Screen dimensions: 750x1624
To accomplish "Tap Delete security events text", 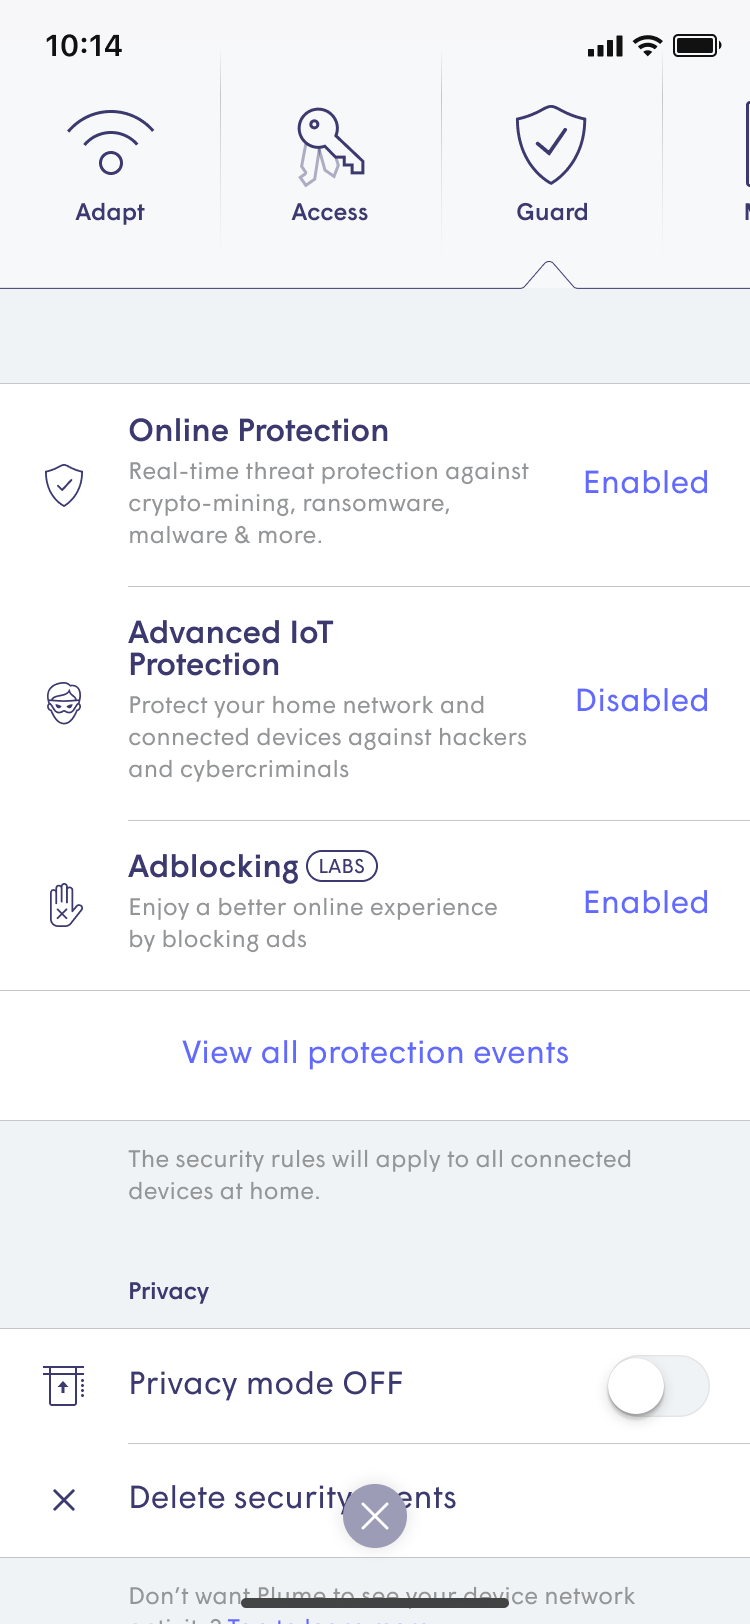I will click(240, 1498).
